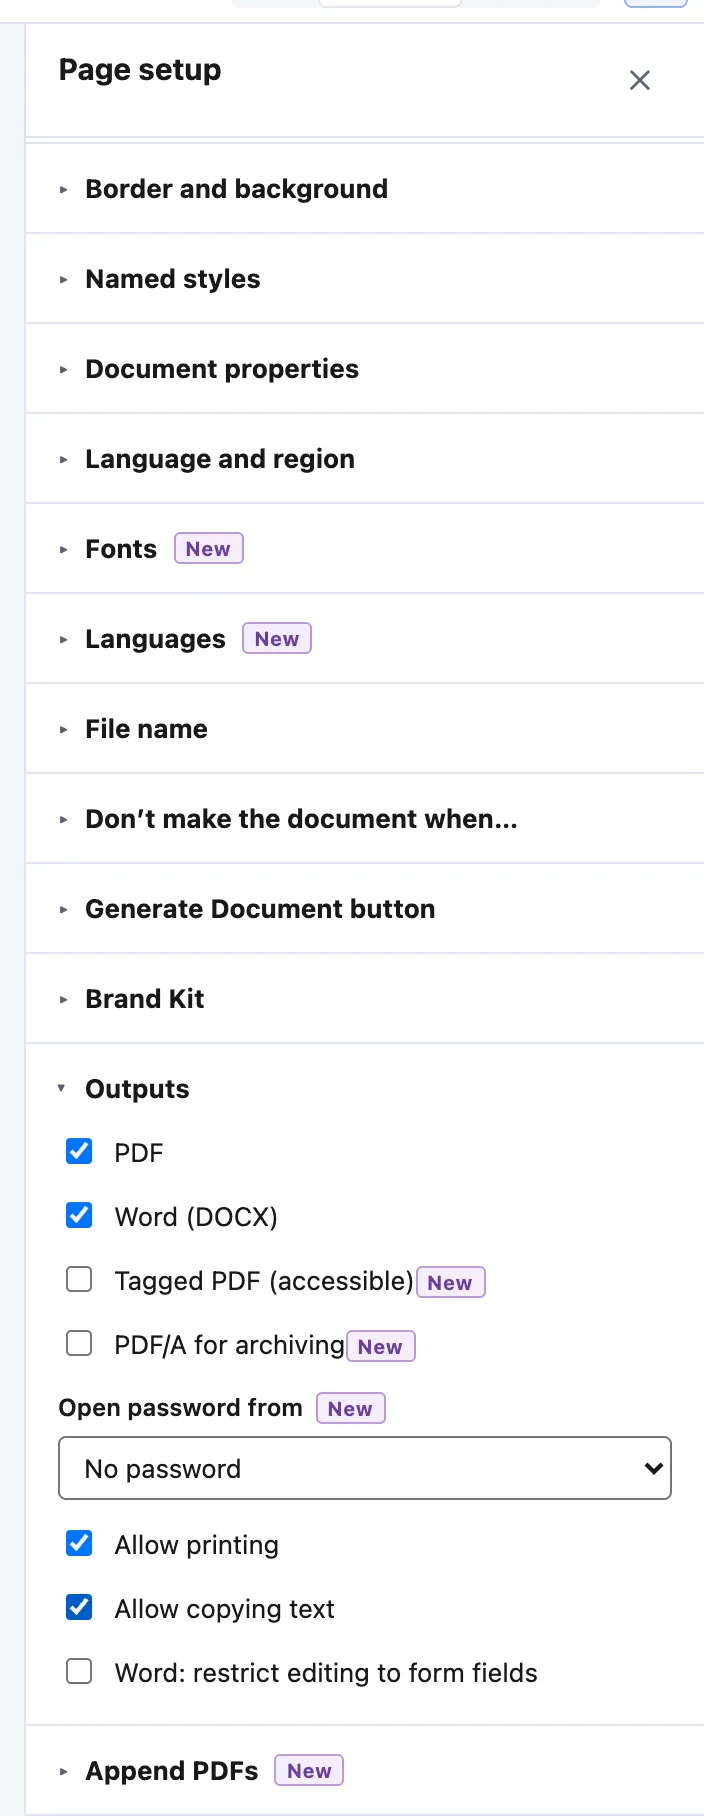Expand the Fonts section
Image resolution: width=704 pixels, height=1816 pixels.
[x=365, y=549]
